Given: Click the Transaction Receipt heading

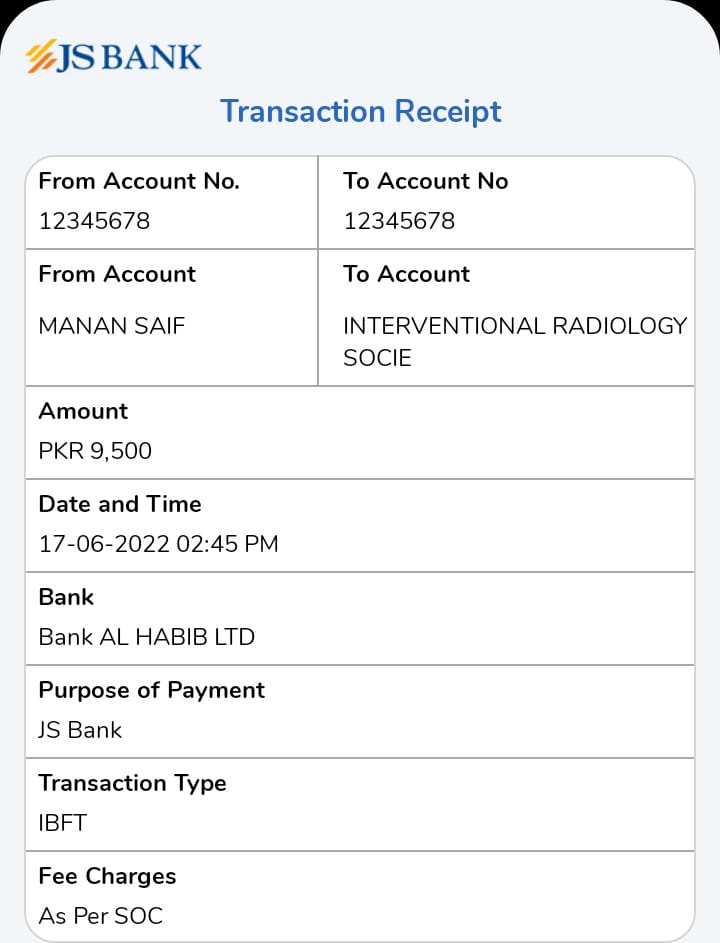Looking at the screenshot, I should pos(360,110).
